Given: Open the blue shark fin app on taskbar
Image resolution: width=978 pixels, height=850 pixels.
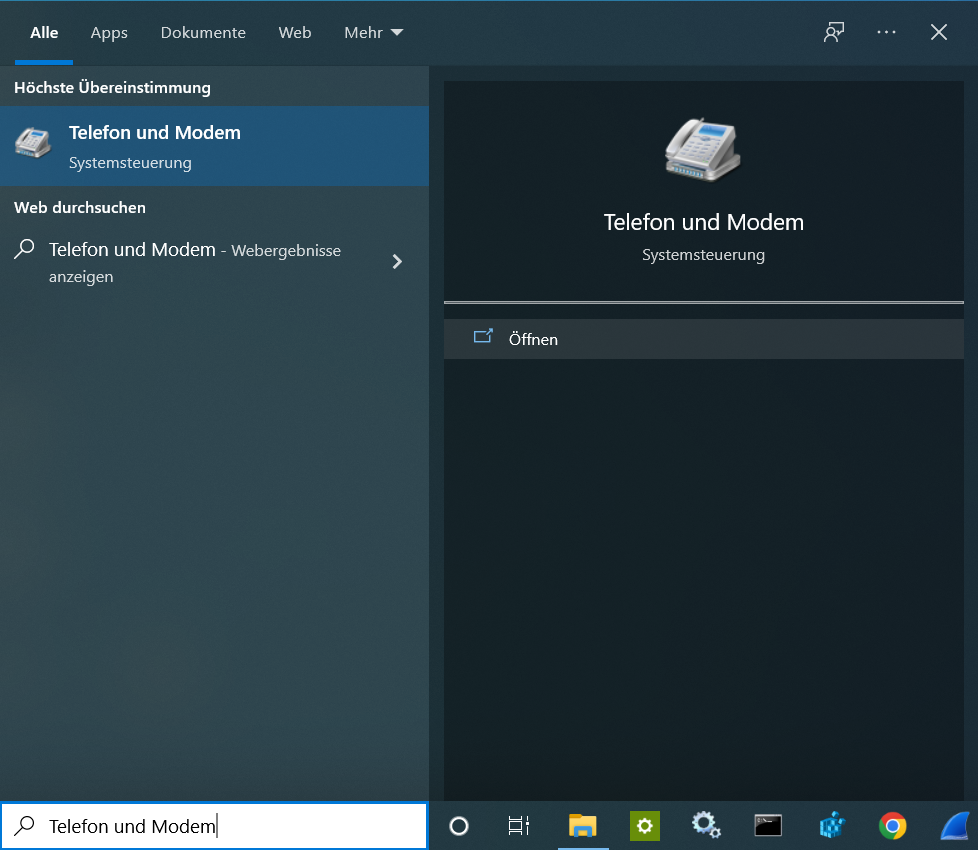Looking at the screenshot, I should pyautogui.click(x=956, y=826).
